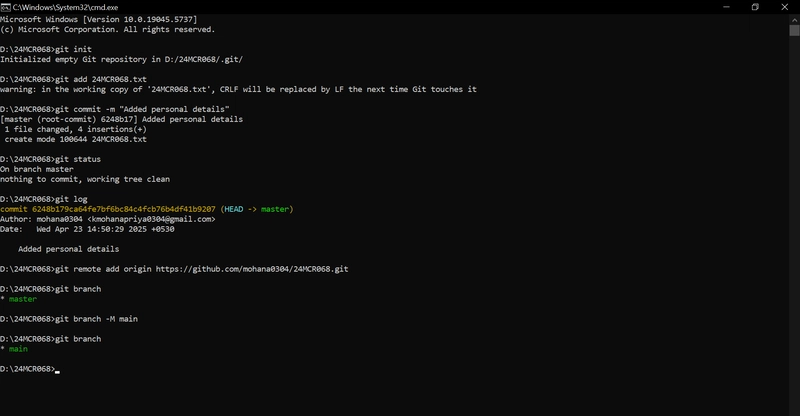The width and height of the screenshot is (800, 416).
Task: Click 'nothing to commit, working tree clean'
Action: point(85,179)
